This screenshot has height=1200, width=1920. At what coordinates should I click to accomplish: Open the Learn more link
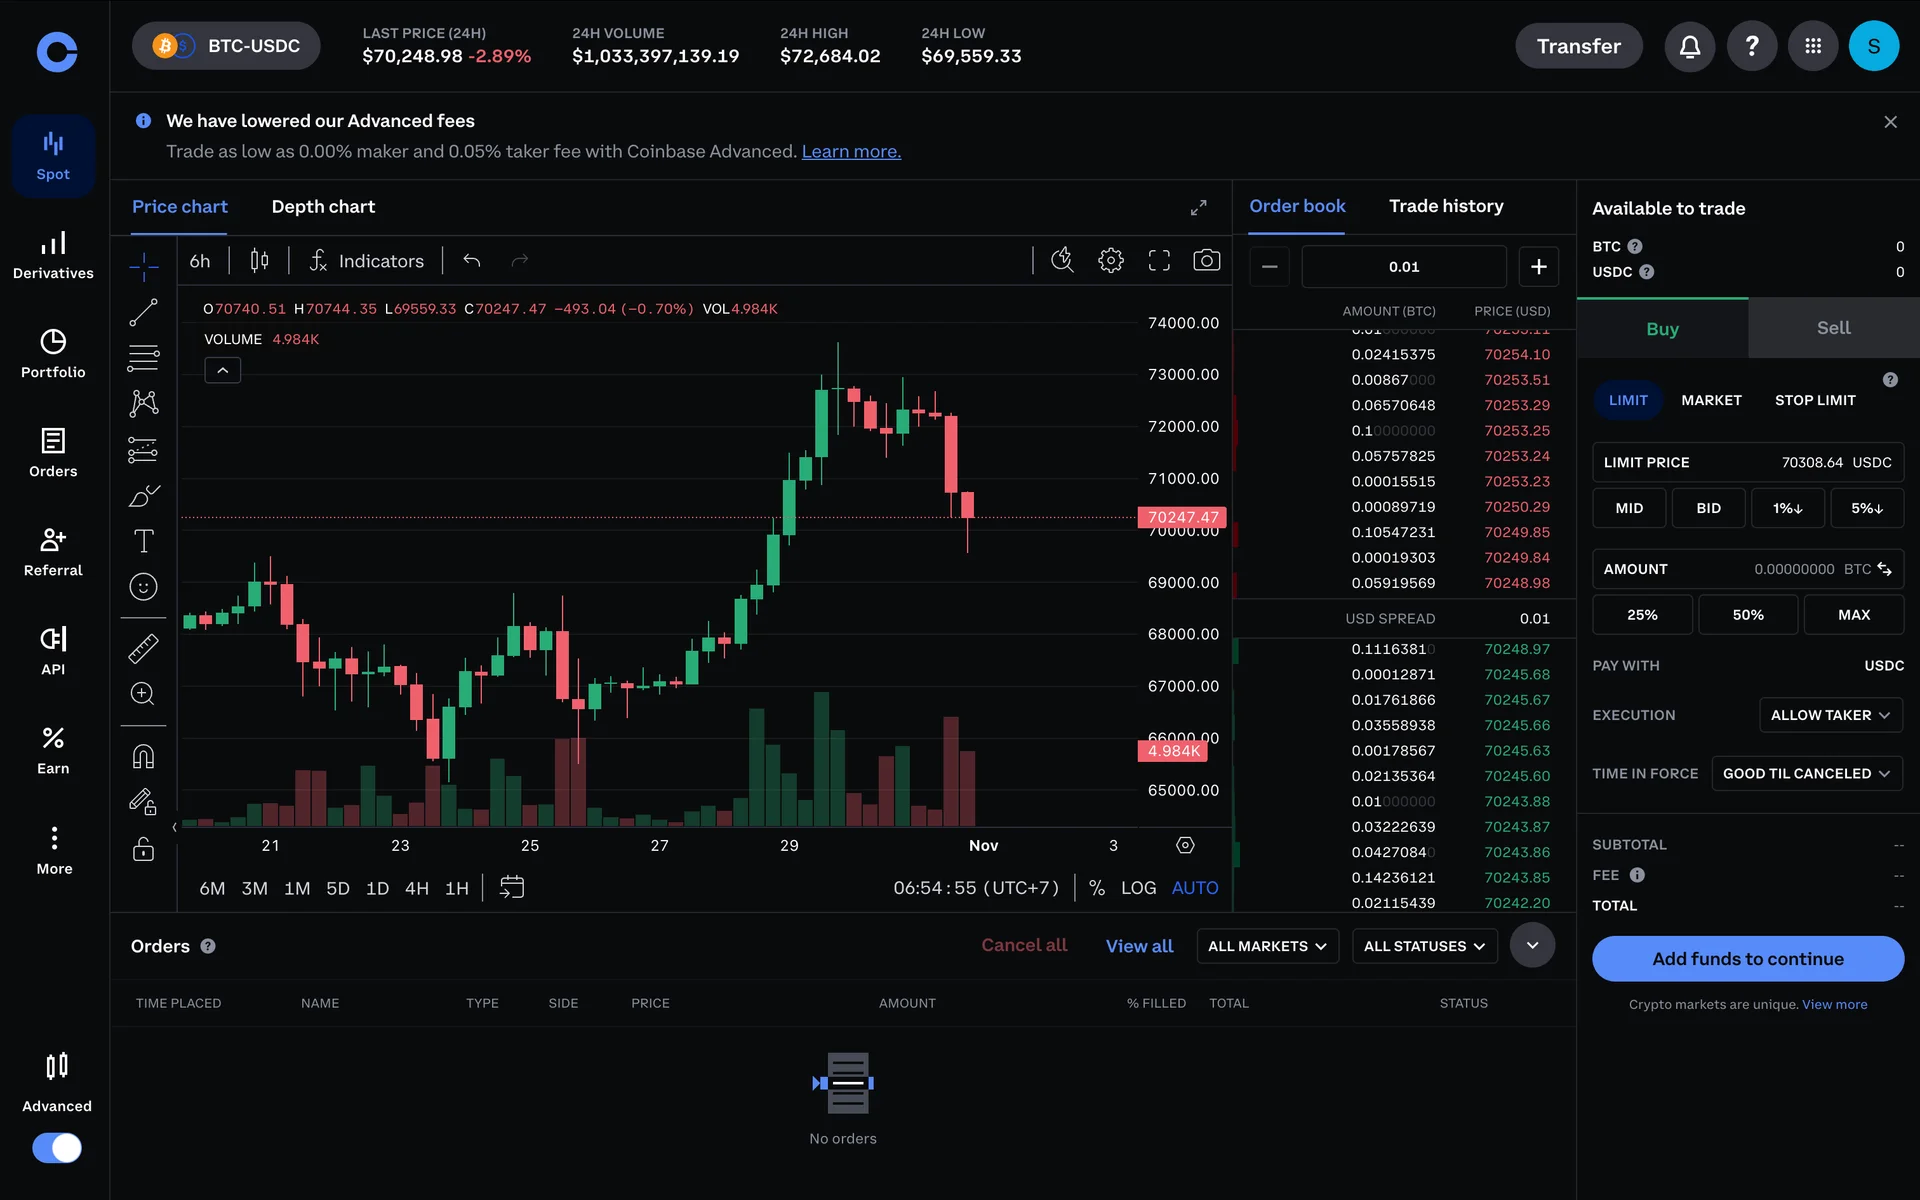click(x=851, y=151)
